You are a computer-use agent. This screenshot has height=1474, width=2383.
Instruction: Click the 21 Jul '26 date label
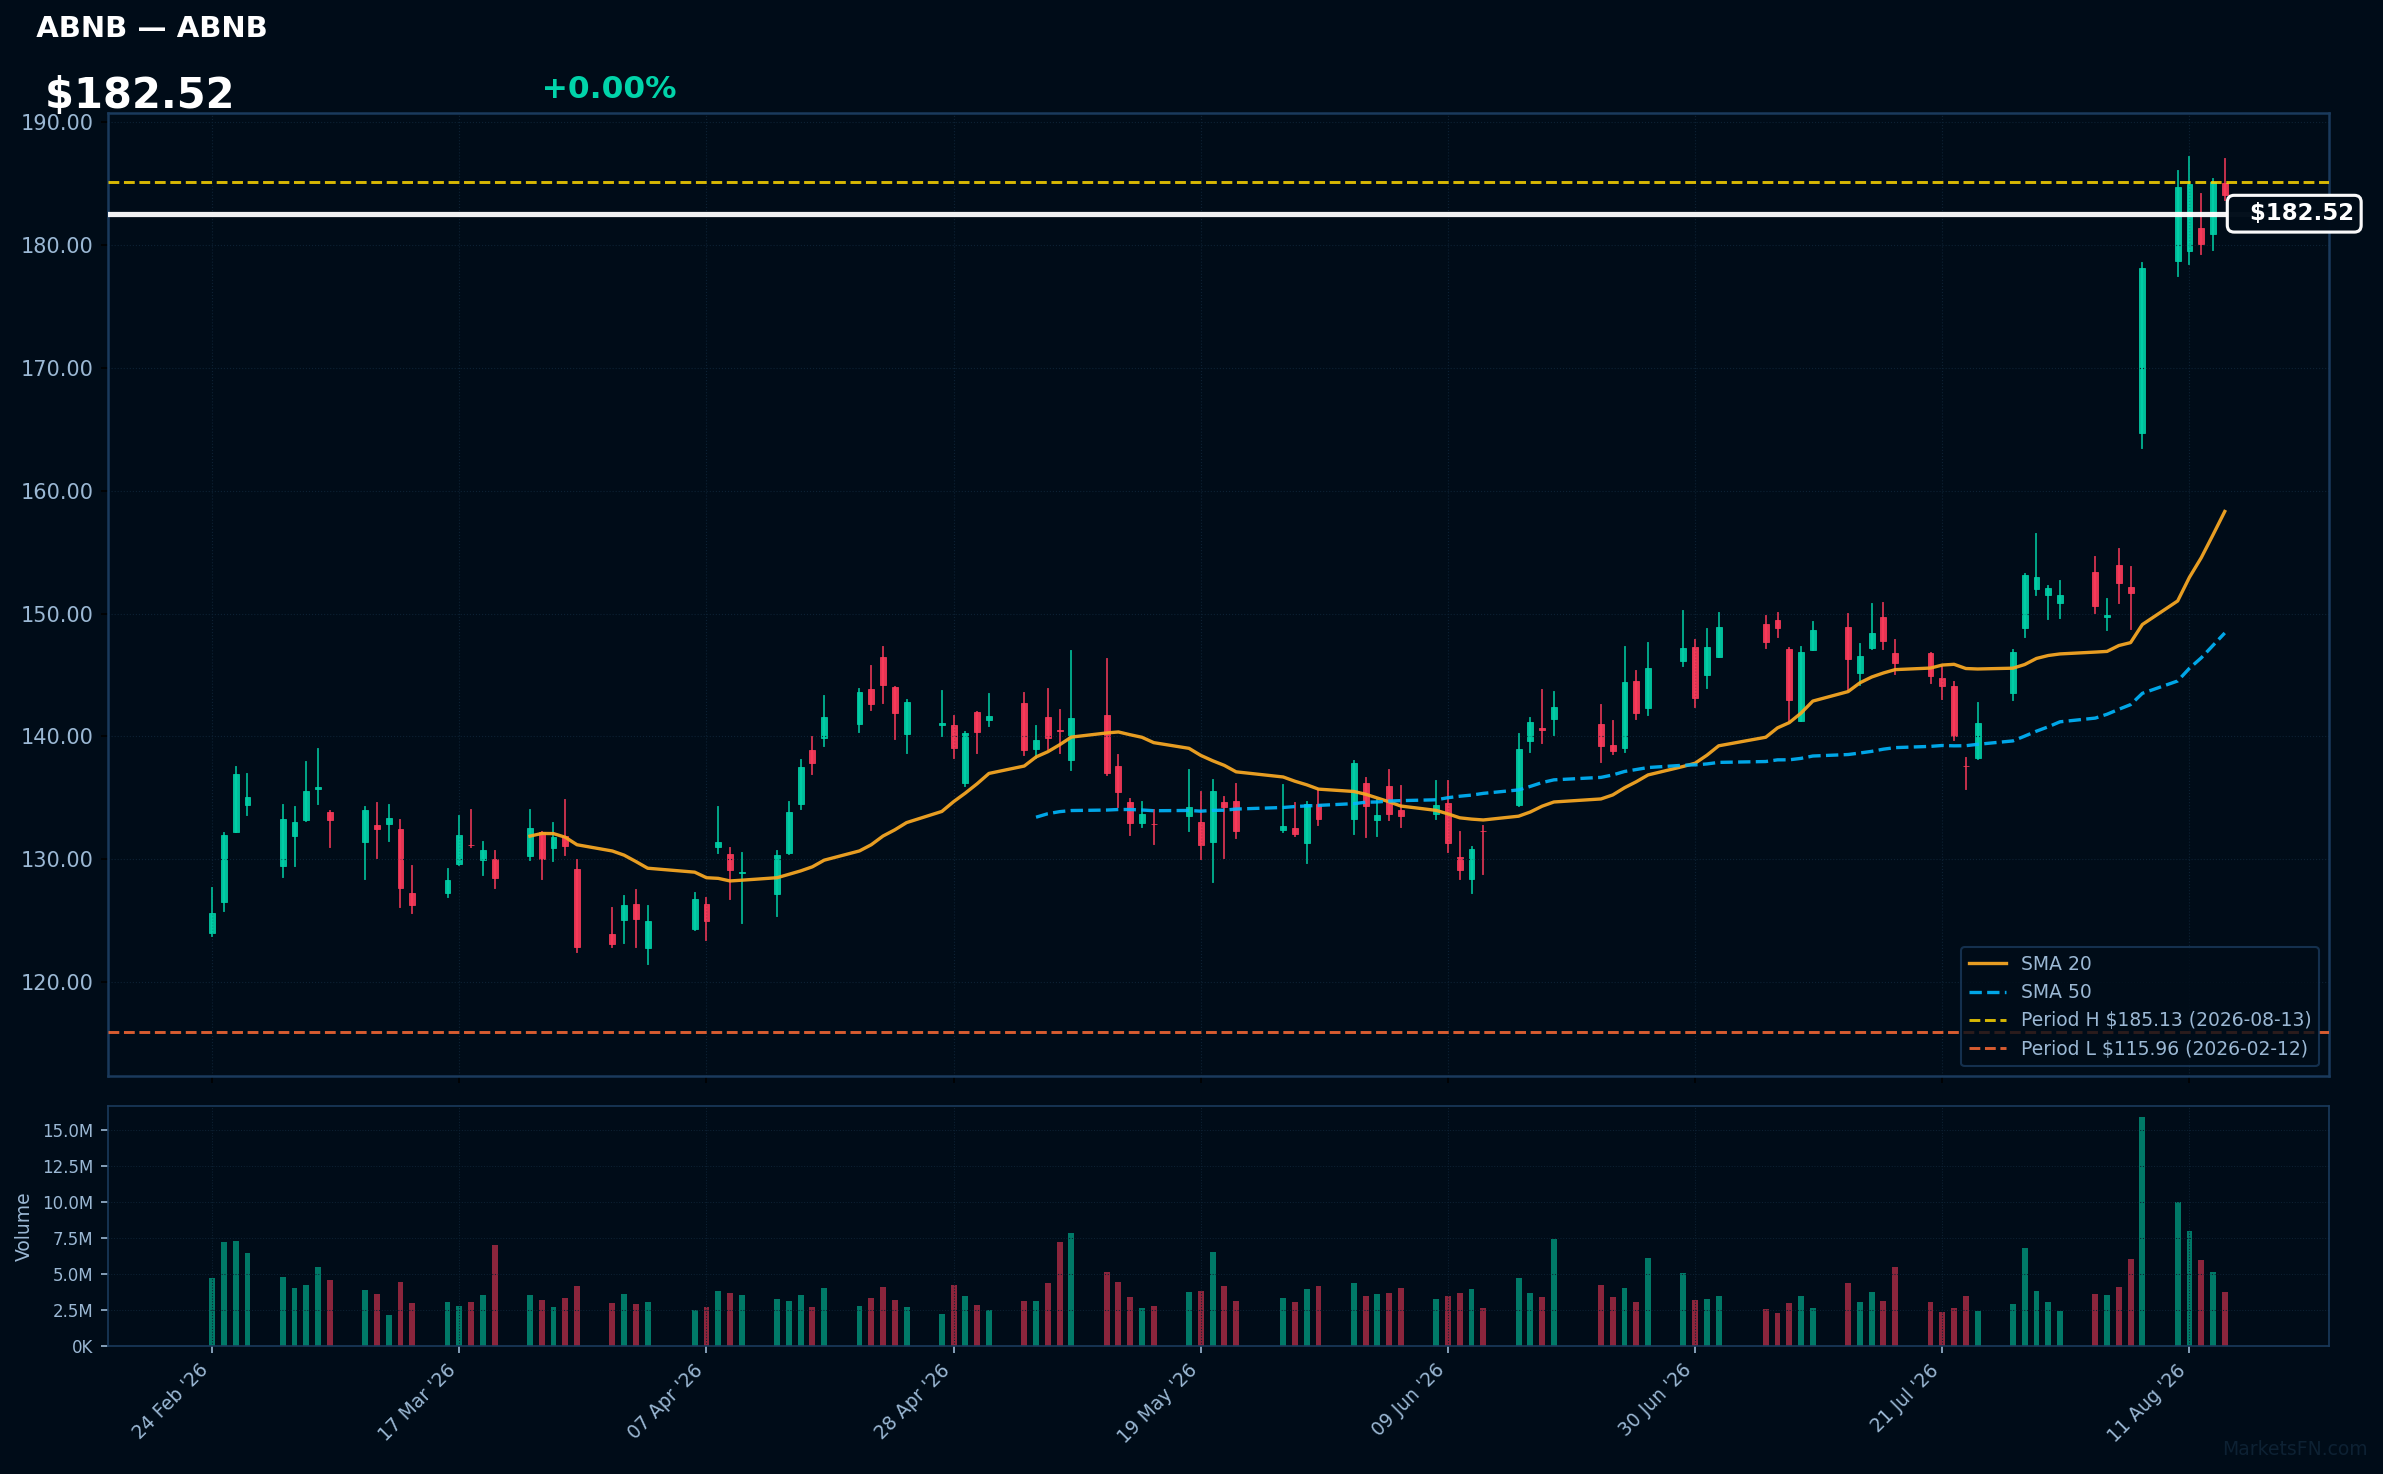[1903, 1399]
